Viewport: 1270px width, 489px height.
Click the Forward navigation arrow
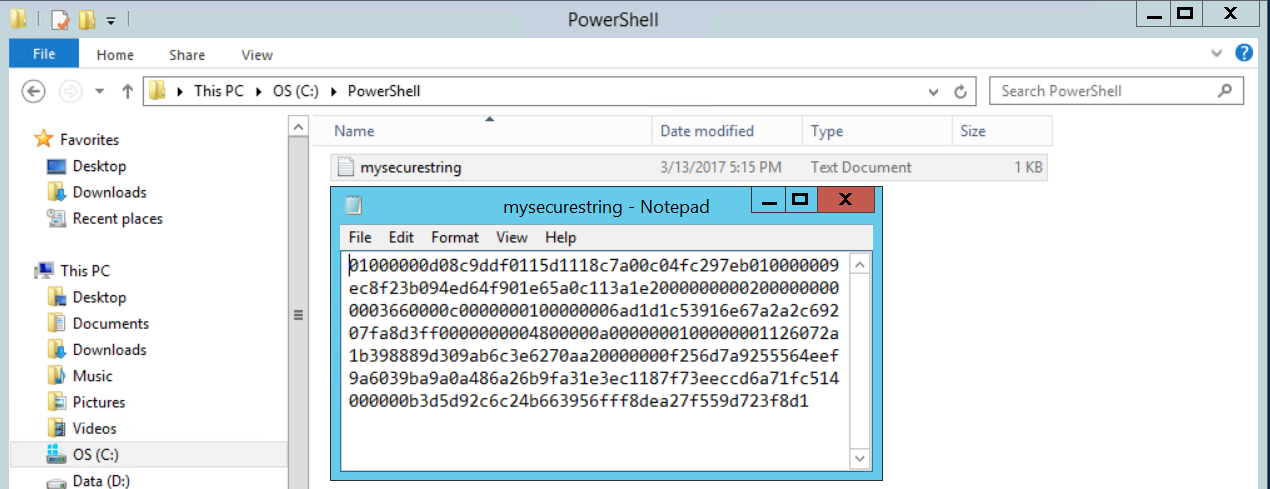click(70, 91)
